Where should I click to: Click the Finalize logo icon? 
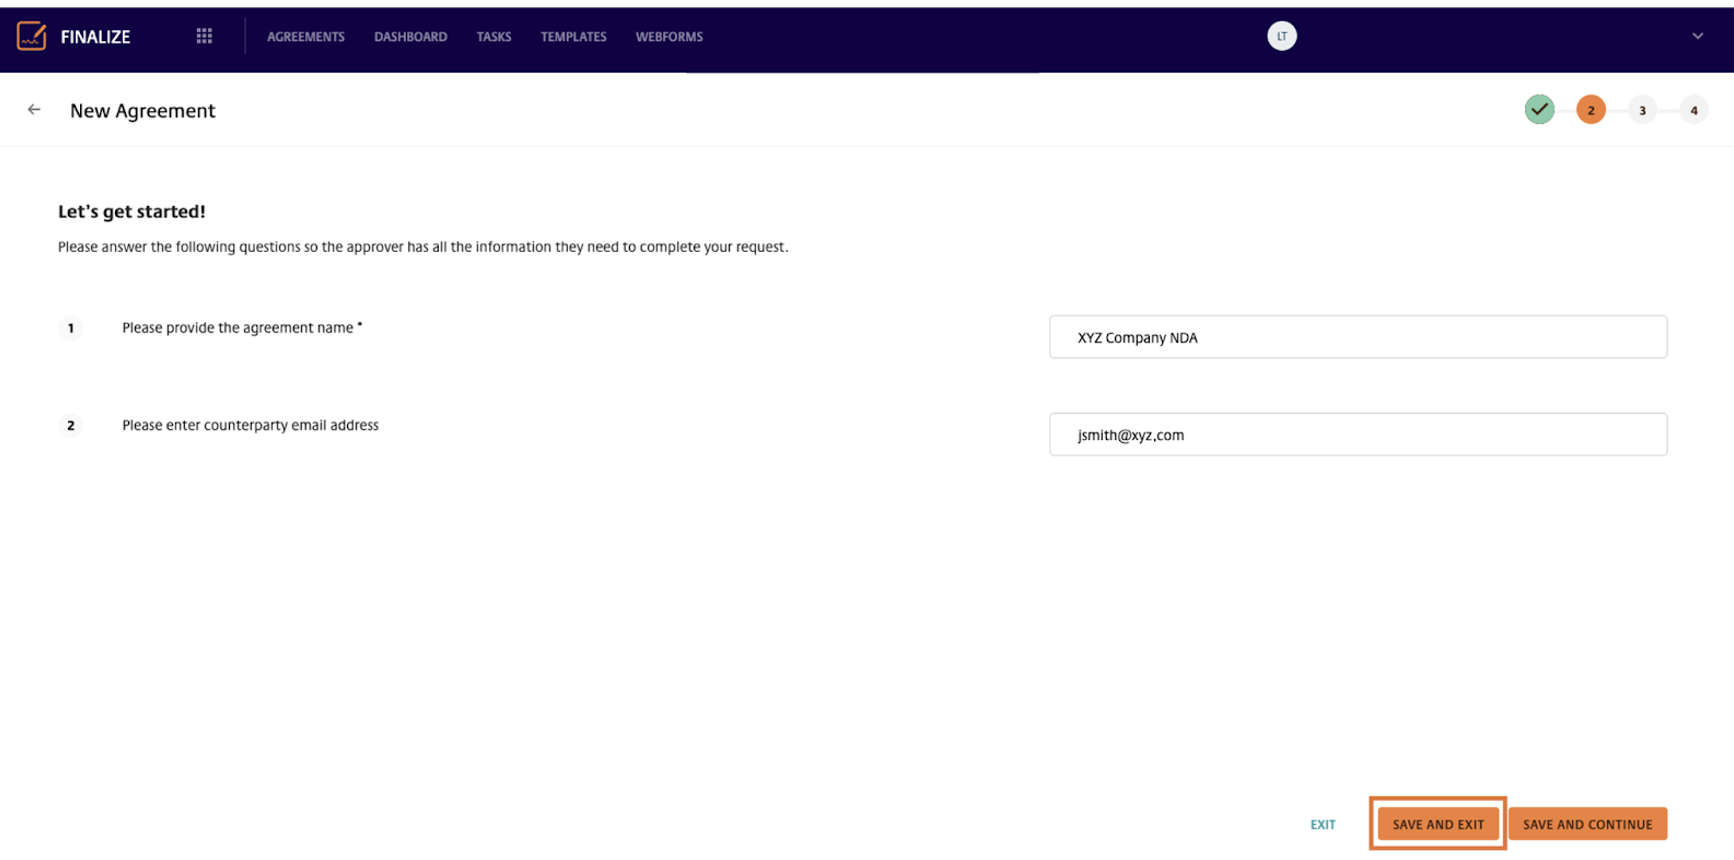[x=32, y=36]
